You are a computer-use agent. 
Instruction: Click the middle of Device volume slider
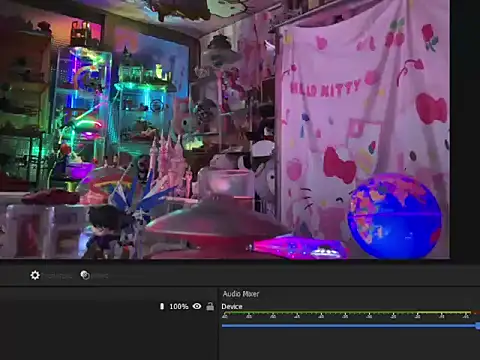coord(350,326)
